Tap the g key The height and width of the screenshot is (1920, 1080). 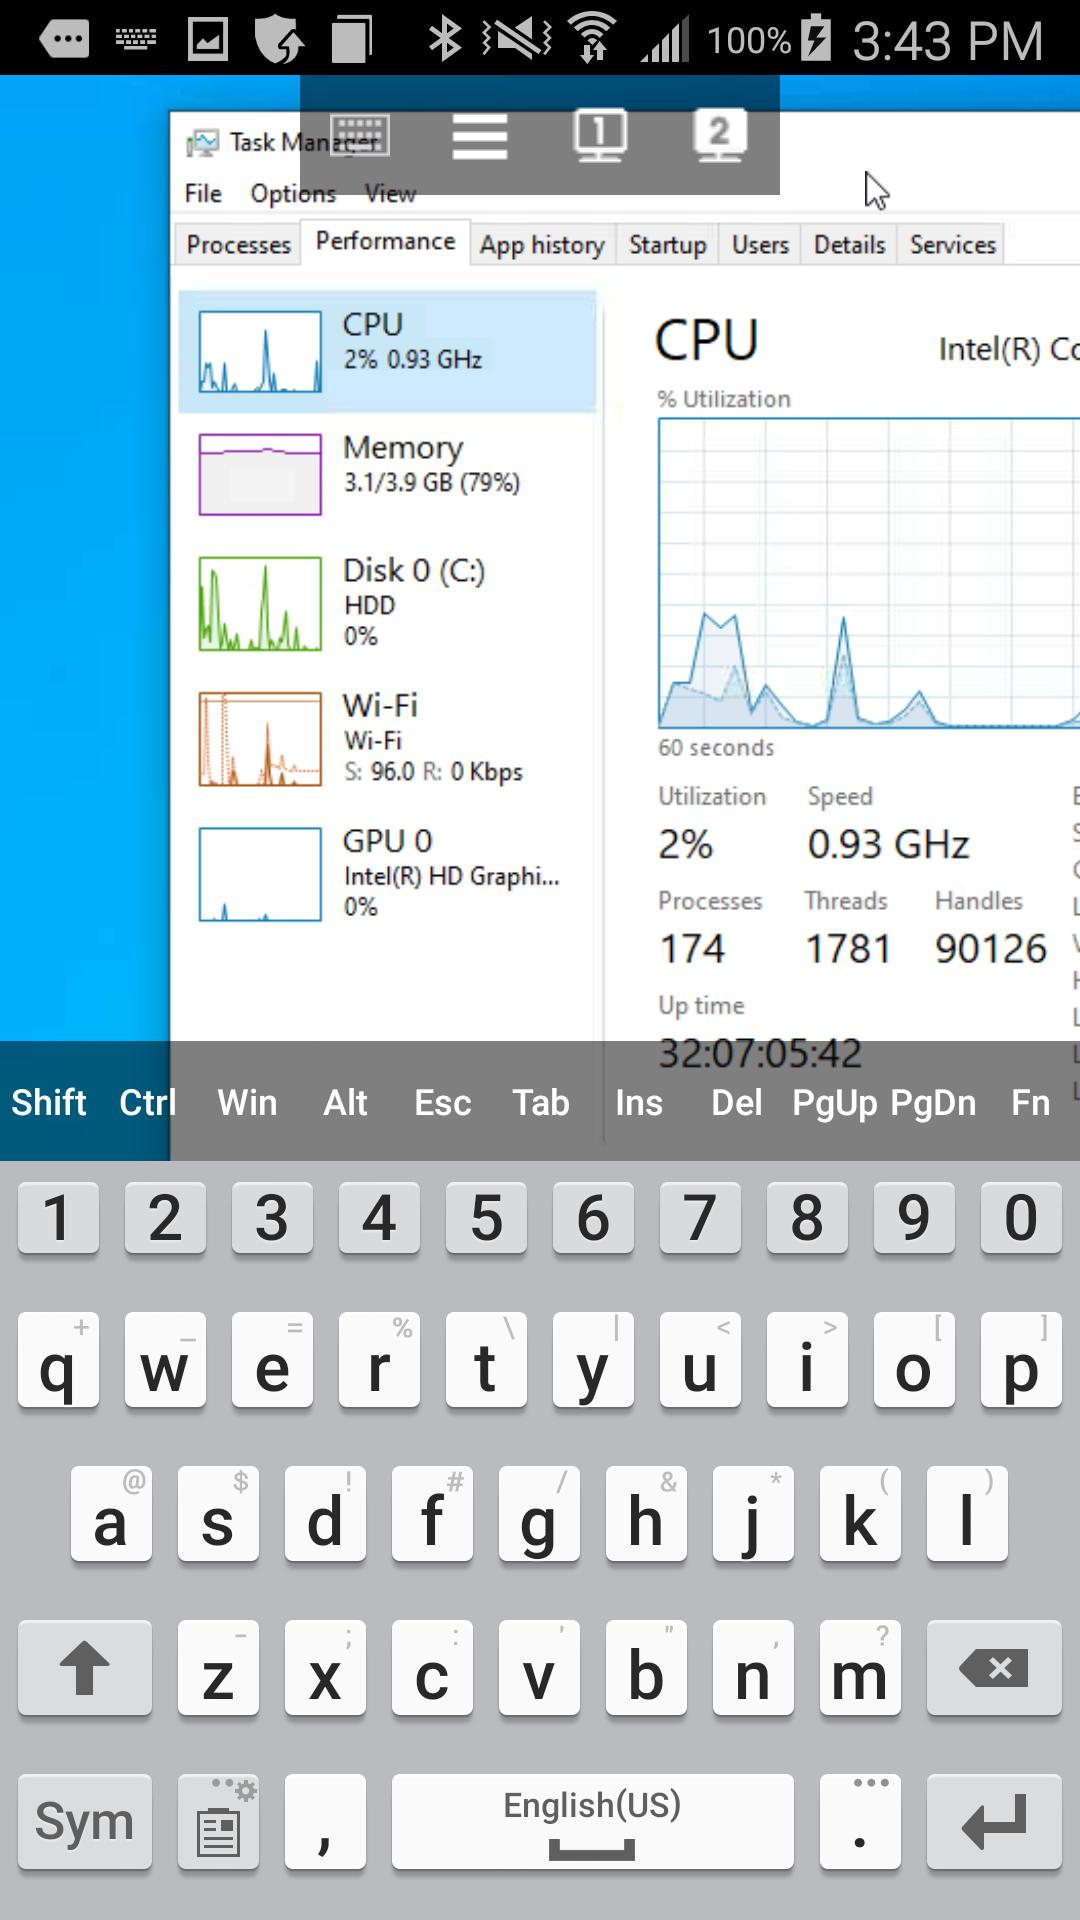click(x=539, y=1514)
